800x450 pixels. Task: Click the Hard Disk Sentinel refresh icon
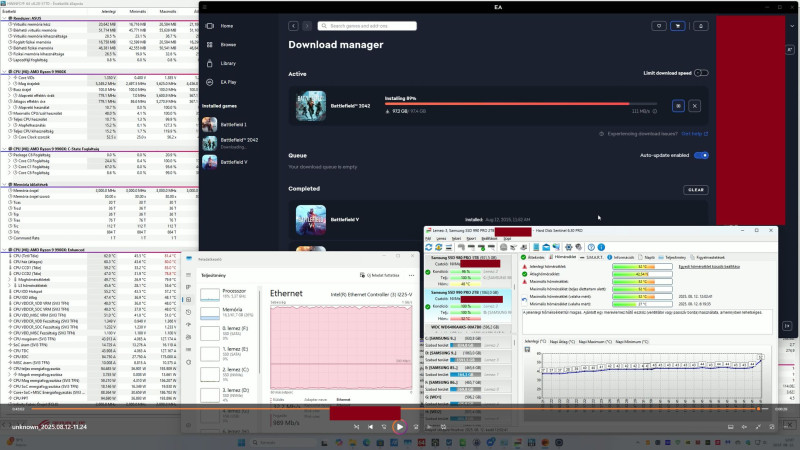tap(429, 247)
